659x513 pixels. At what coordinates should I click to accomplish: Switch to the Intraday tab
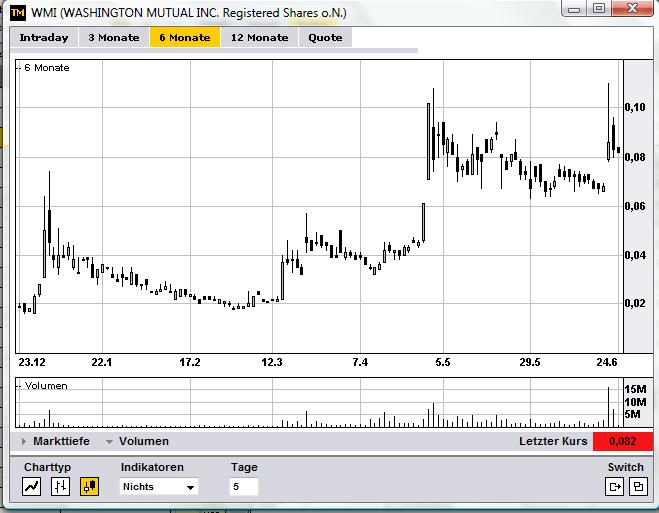pos(44,37)
